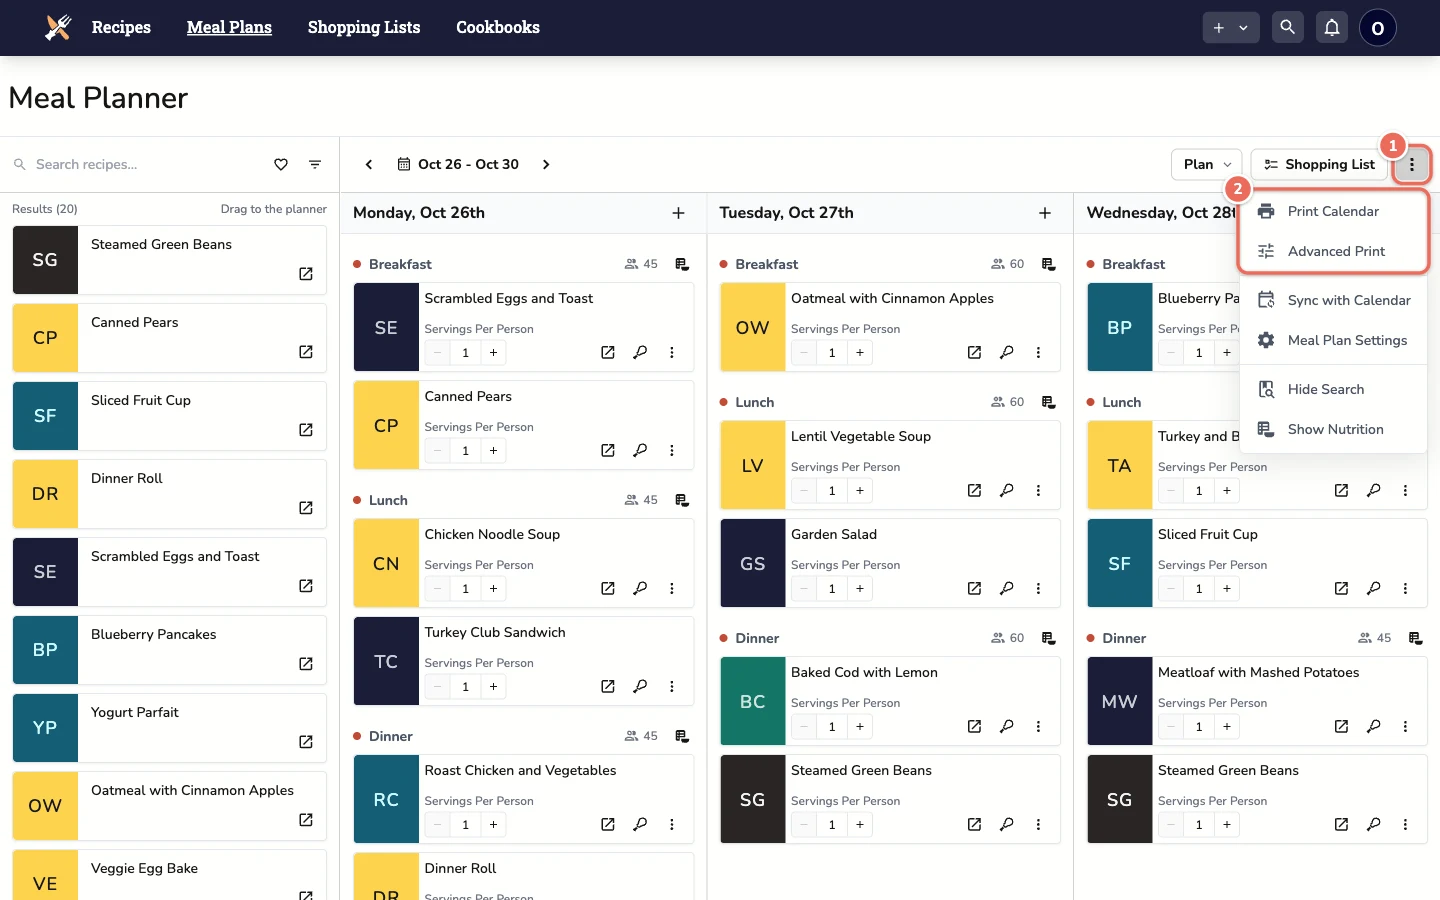Open recipe filter options icon
The image size is (1440, 900).
pyautogui.click(x=315, y=165)
